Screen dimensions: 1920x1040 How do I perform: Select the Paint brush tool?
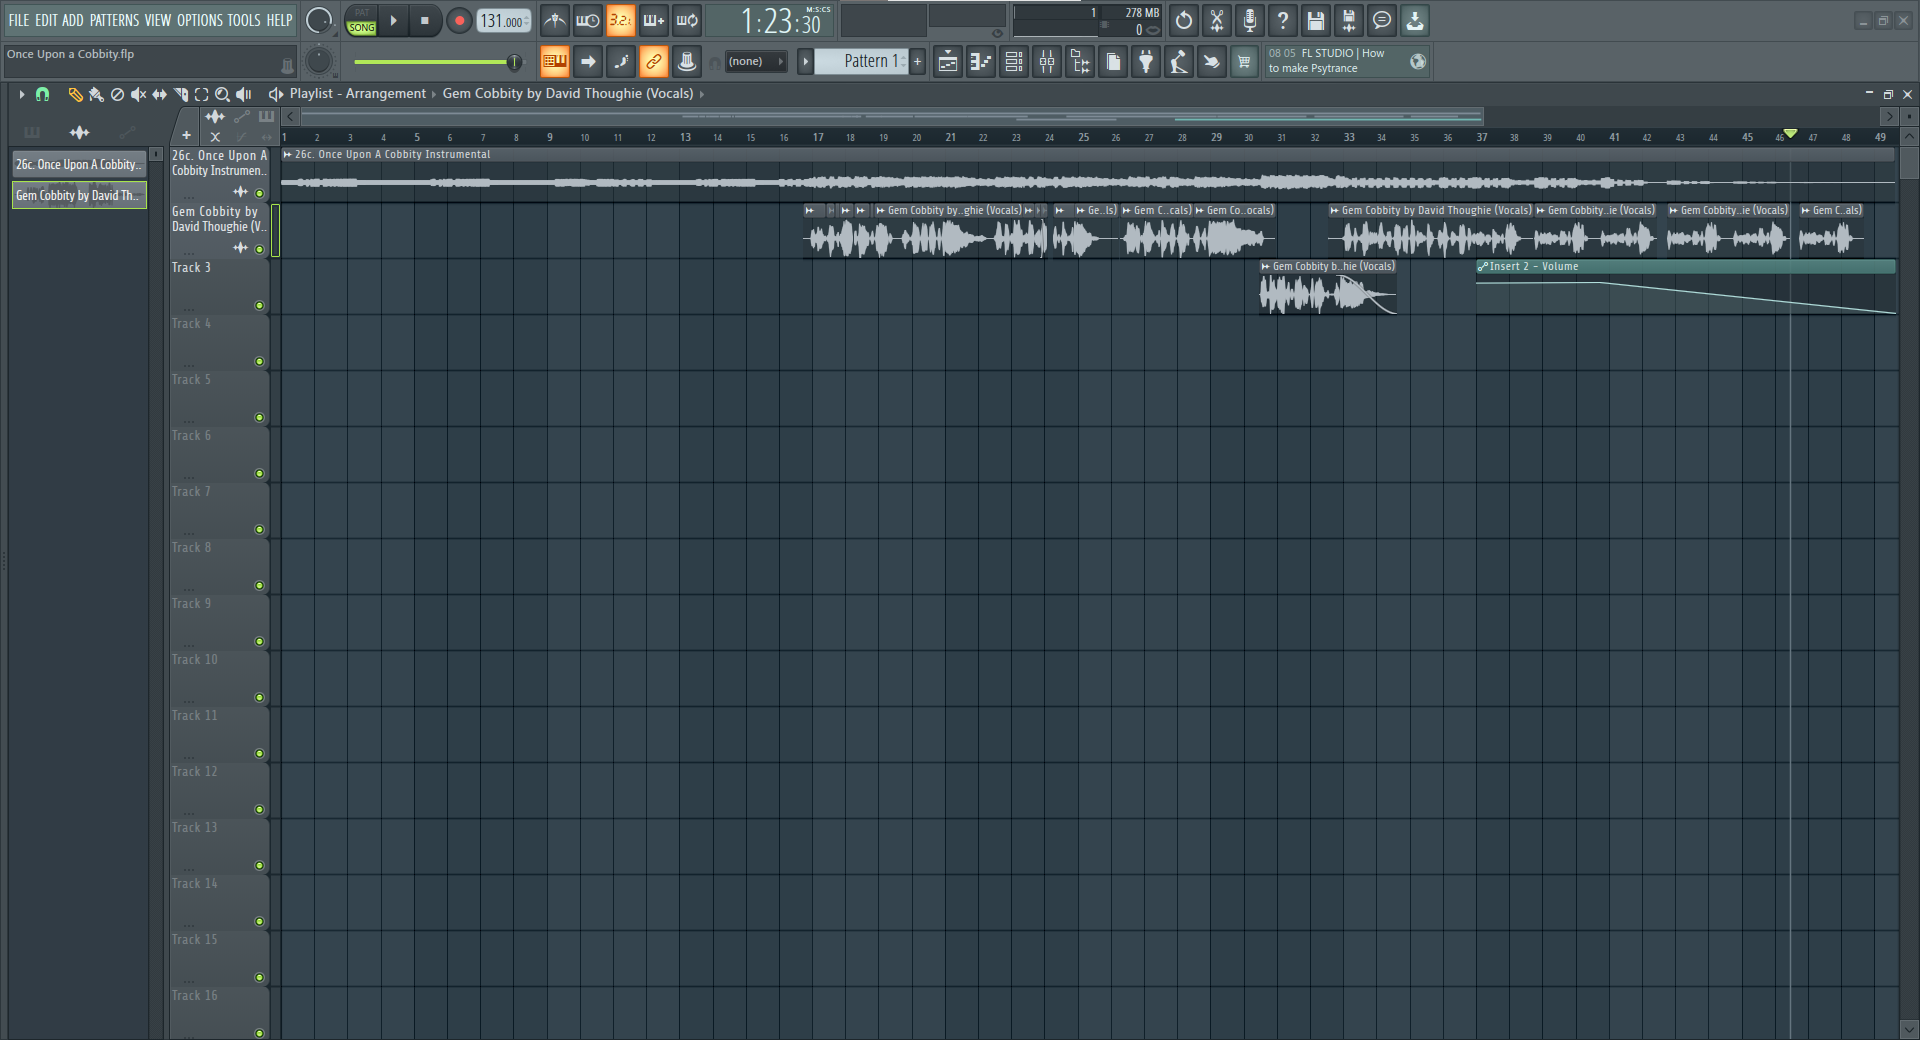[x=96, y=94]
